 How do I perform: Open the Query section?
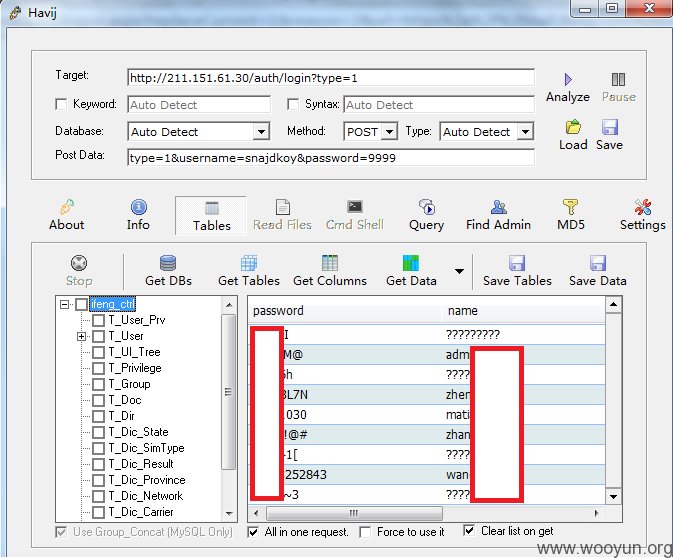coord(426,215)
